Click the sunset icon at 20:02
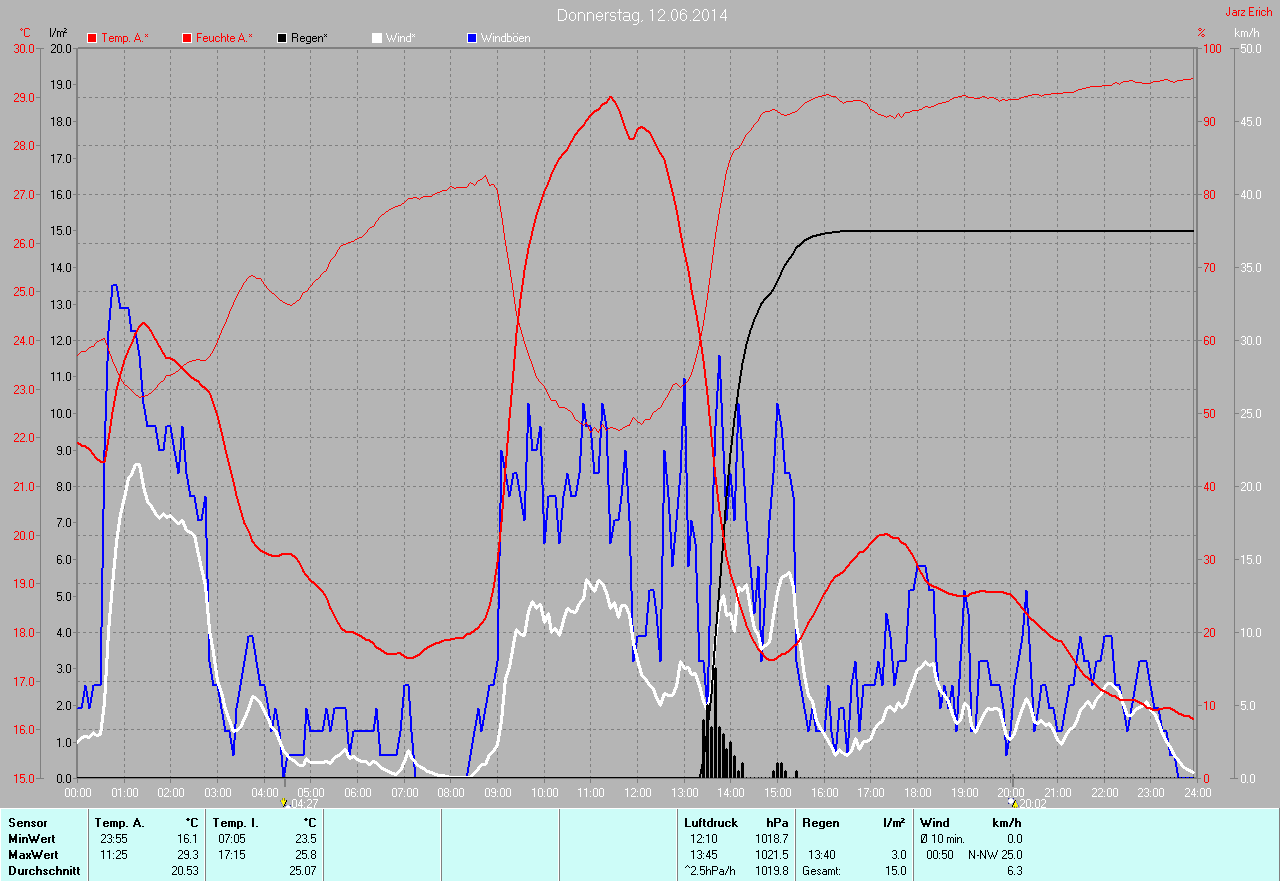 click(x=1014, y=802)
